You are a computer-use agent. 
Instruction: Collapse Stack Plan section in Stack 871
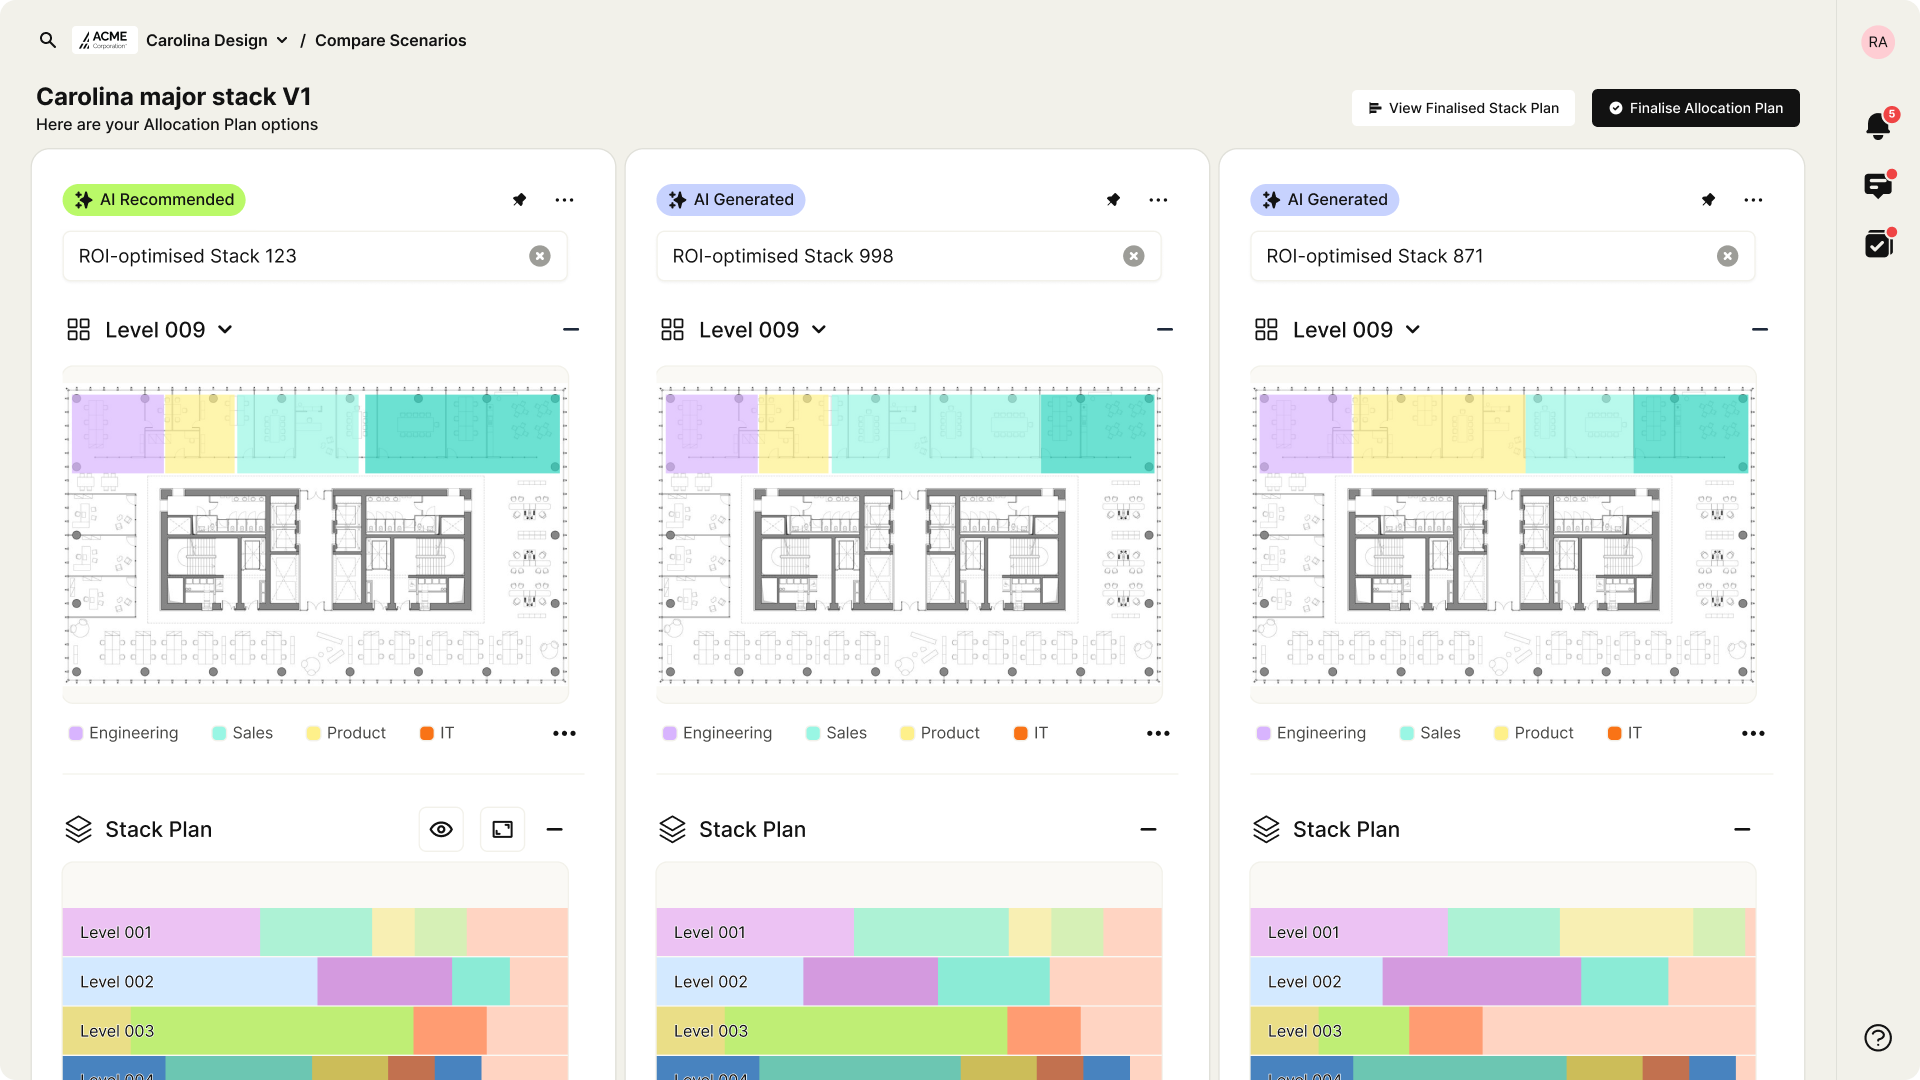pyautogui.click(x=1742, y=829)
